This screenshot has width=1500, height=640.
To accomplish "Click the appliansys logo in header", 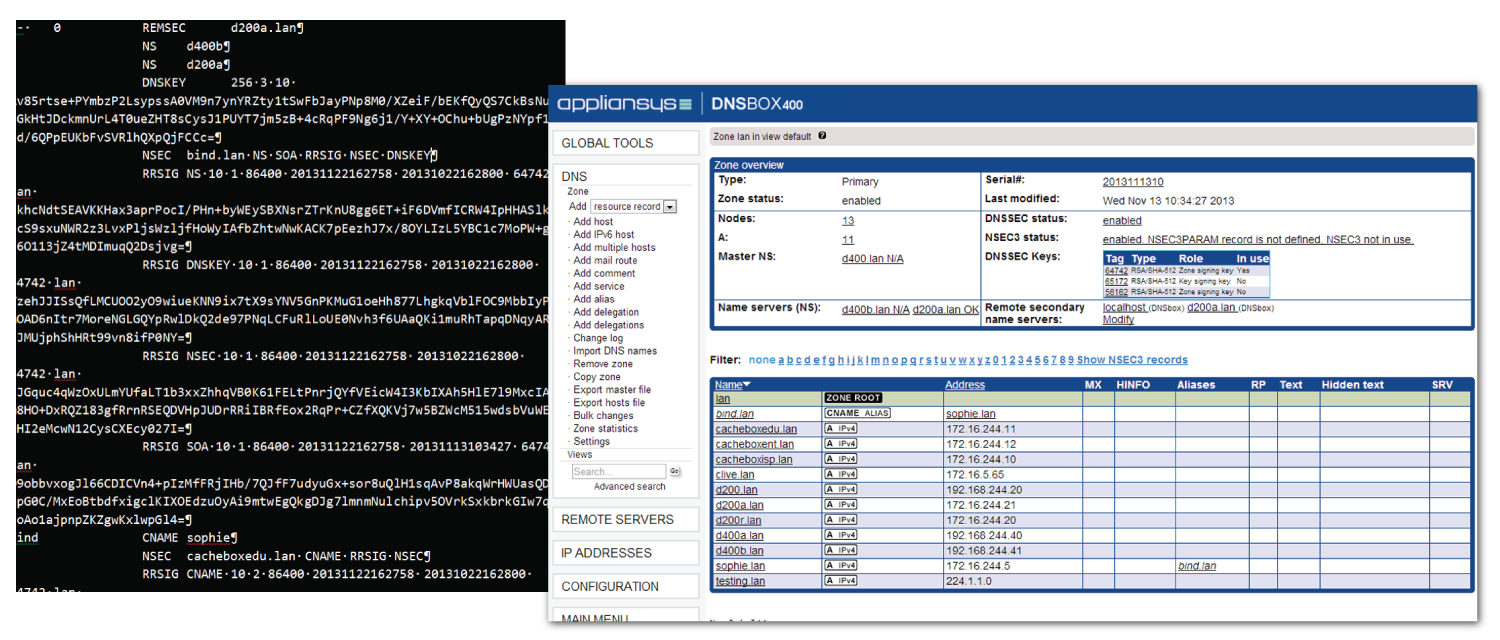I will click(624, 104).
